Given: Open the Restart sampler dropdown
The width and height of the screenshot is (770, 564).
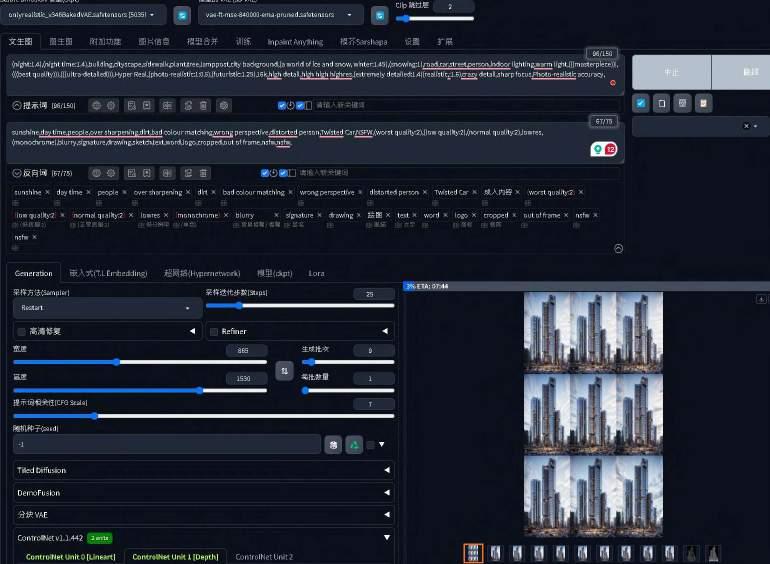Looking at the screenshot, I should click(107, 308).
